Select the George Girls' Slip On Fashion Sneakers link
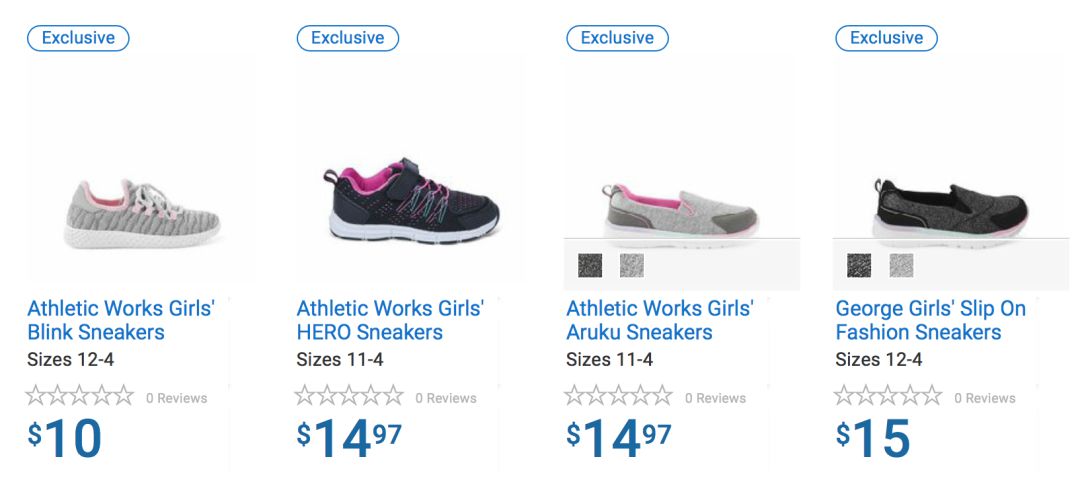 [x=930, y=320]
